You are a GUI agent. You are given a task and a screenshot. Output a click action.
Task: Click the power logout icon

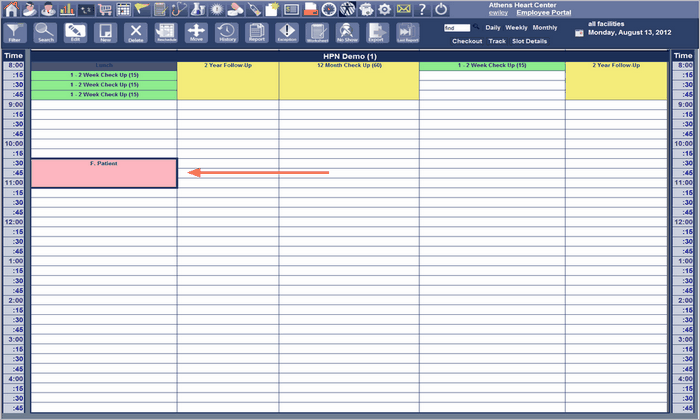pyautogui.click(x=442, y=8)
